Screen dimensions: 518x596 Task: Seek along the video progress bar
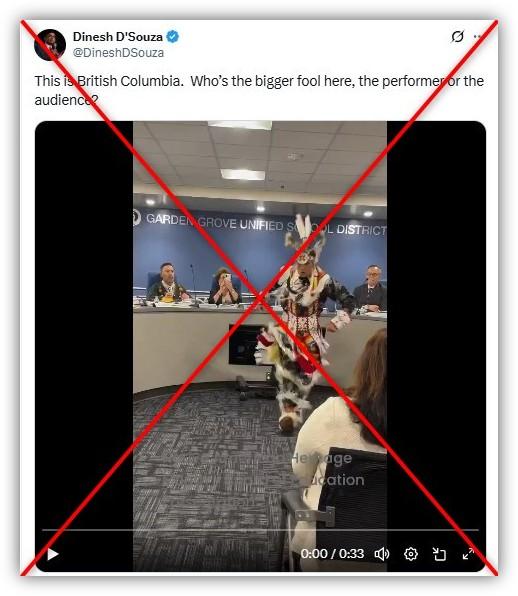(x=260, y=529)
